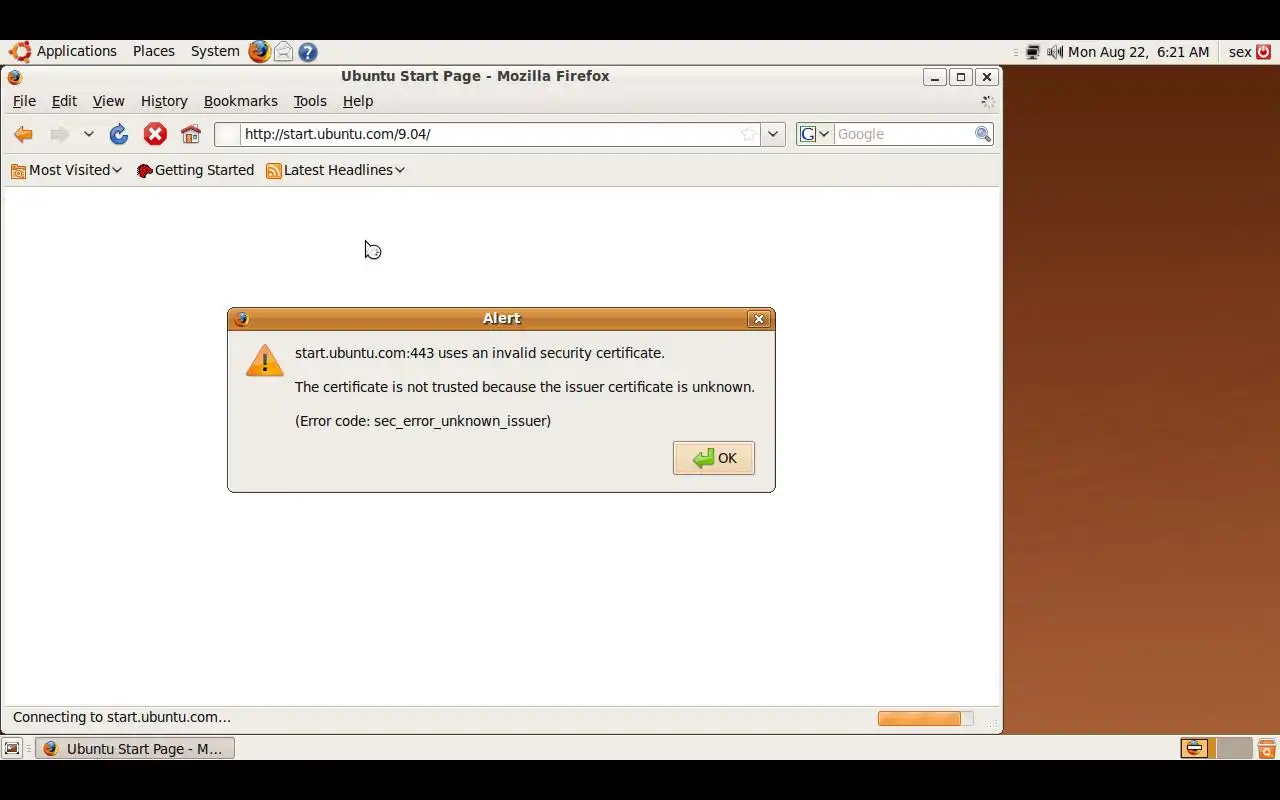Open the Ubuntu Applications menu
Image resolution: width=1280 pixels, height=800 pixels.
pyautogui.click(x=77, y=52)
